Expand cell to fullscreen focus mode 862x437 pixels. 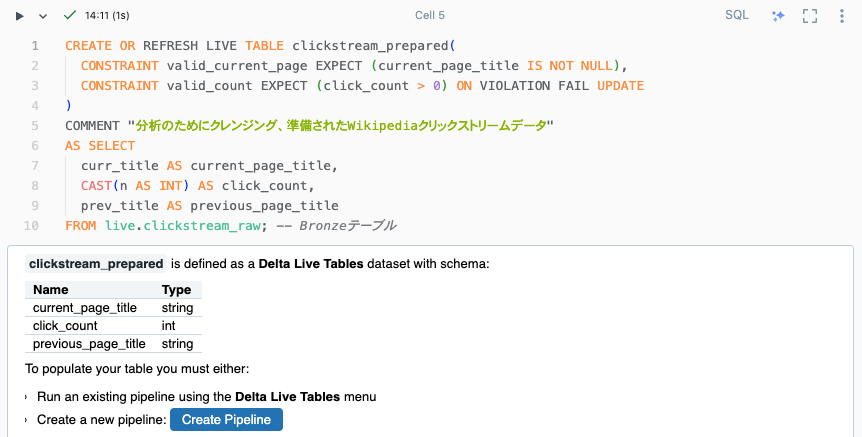(810, 16)
